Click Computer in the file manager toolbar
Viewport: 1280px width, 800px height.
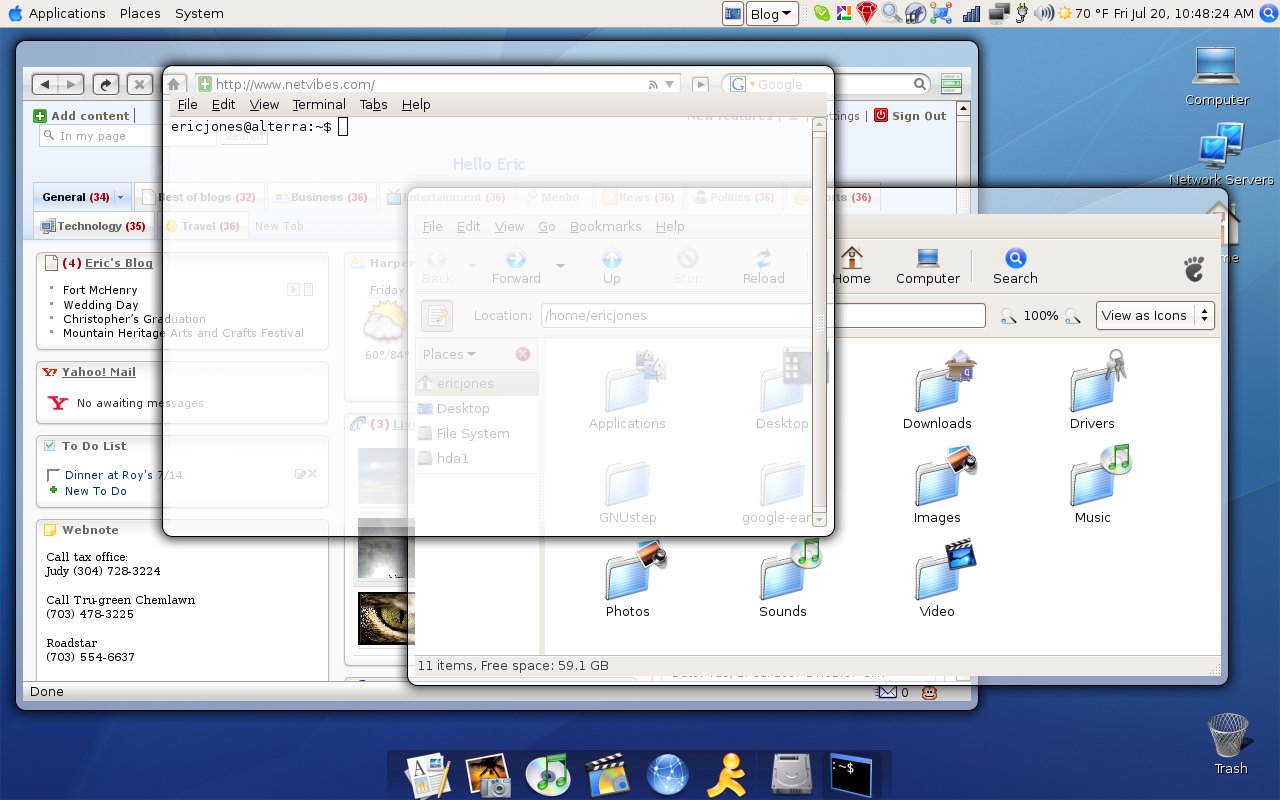click(x=927, y=266)
